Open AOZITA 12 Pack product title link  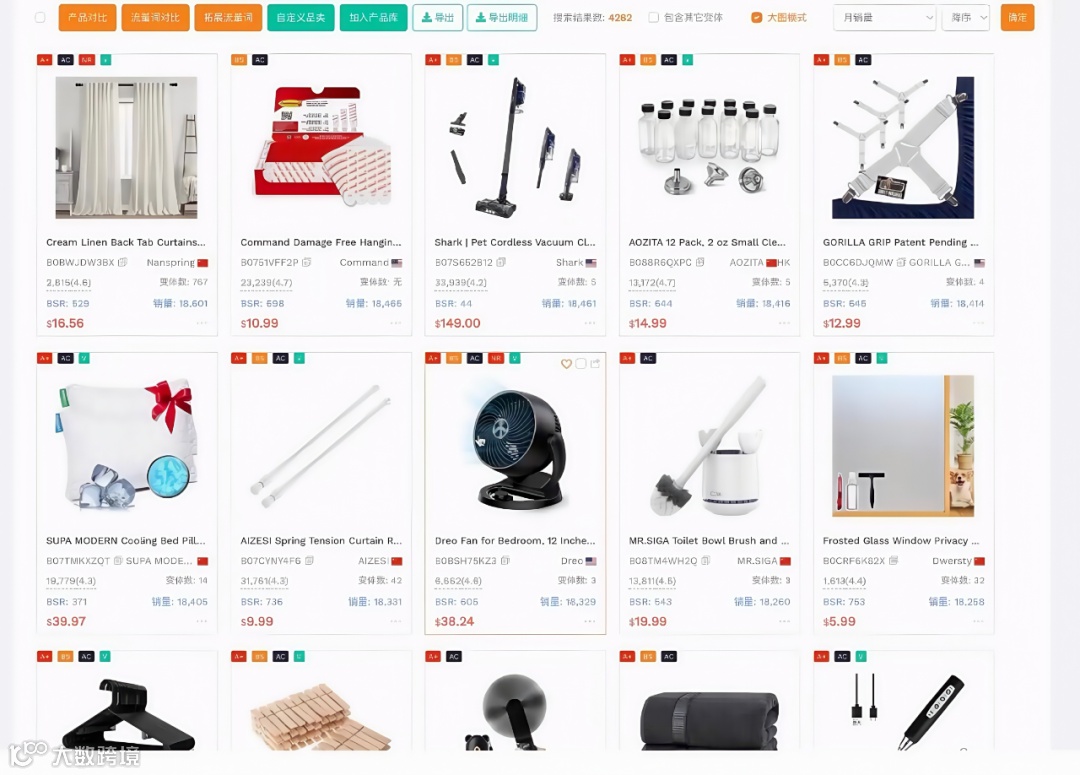707,242
